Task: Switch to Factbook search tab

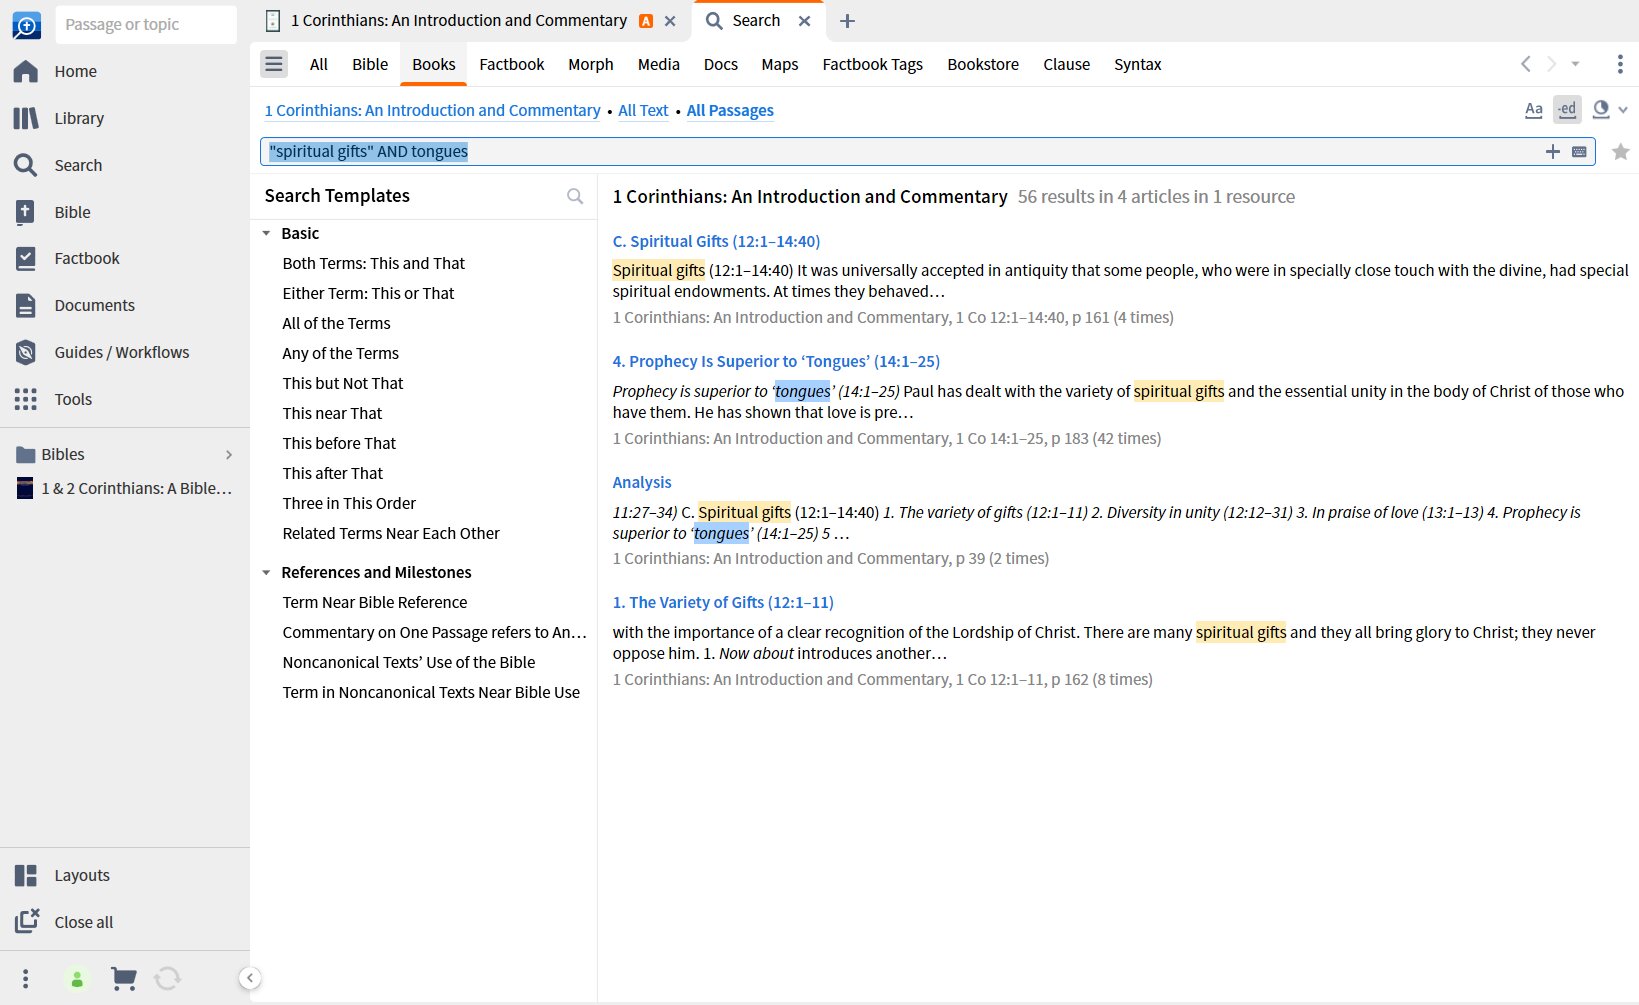Action: [512, 64]
